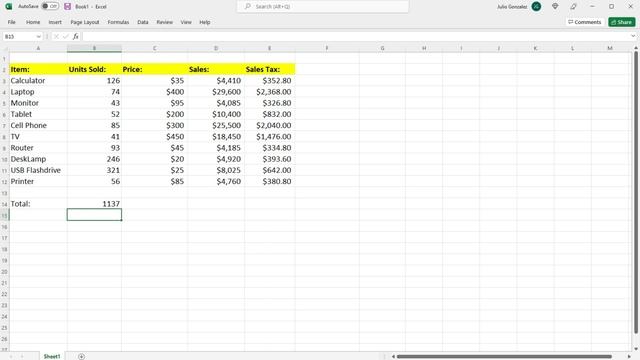Click the formula bar Enter checkmark icon

click(66, 37)
